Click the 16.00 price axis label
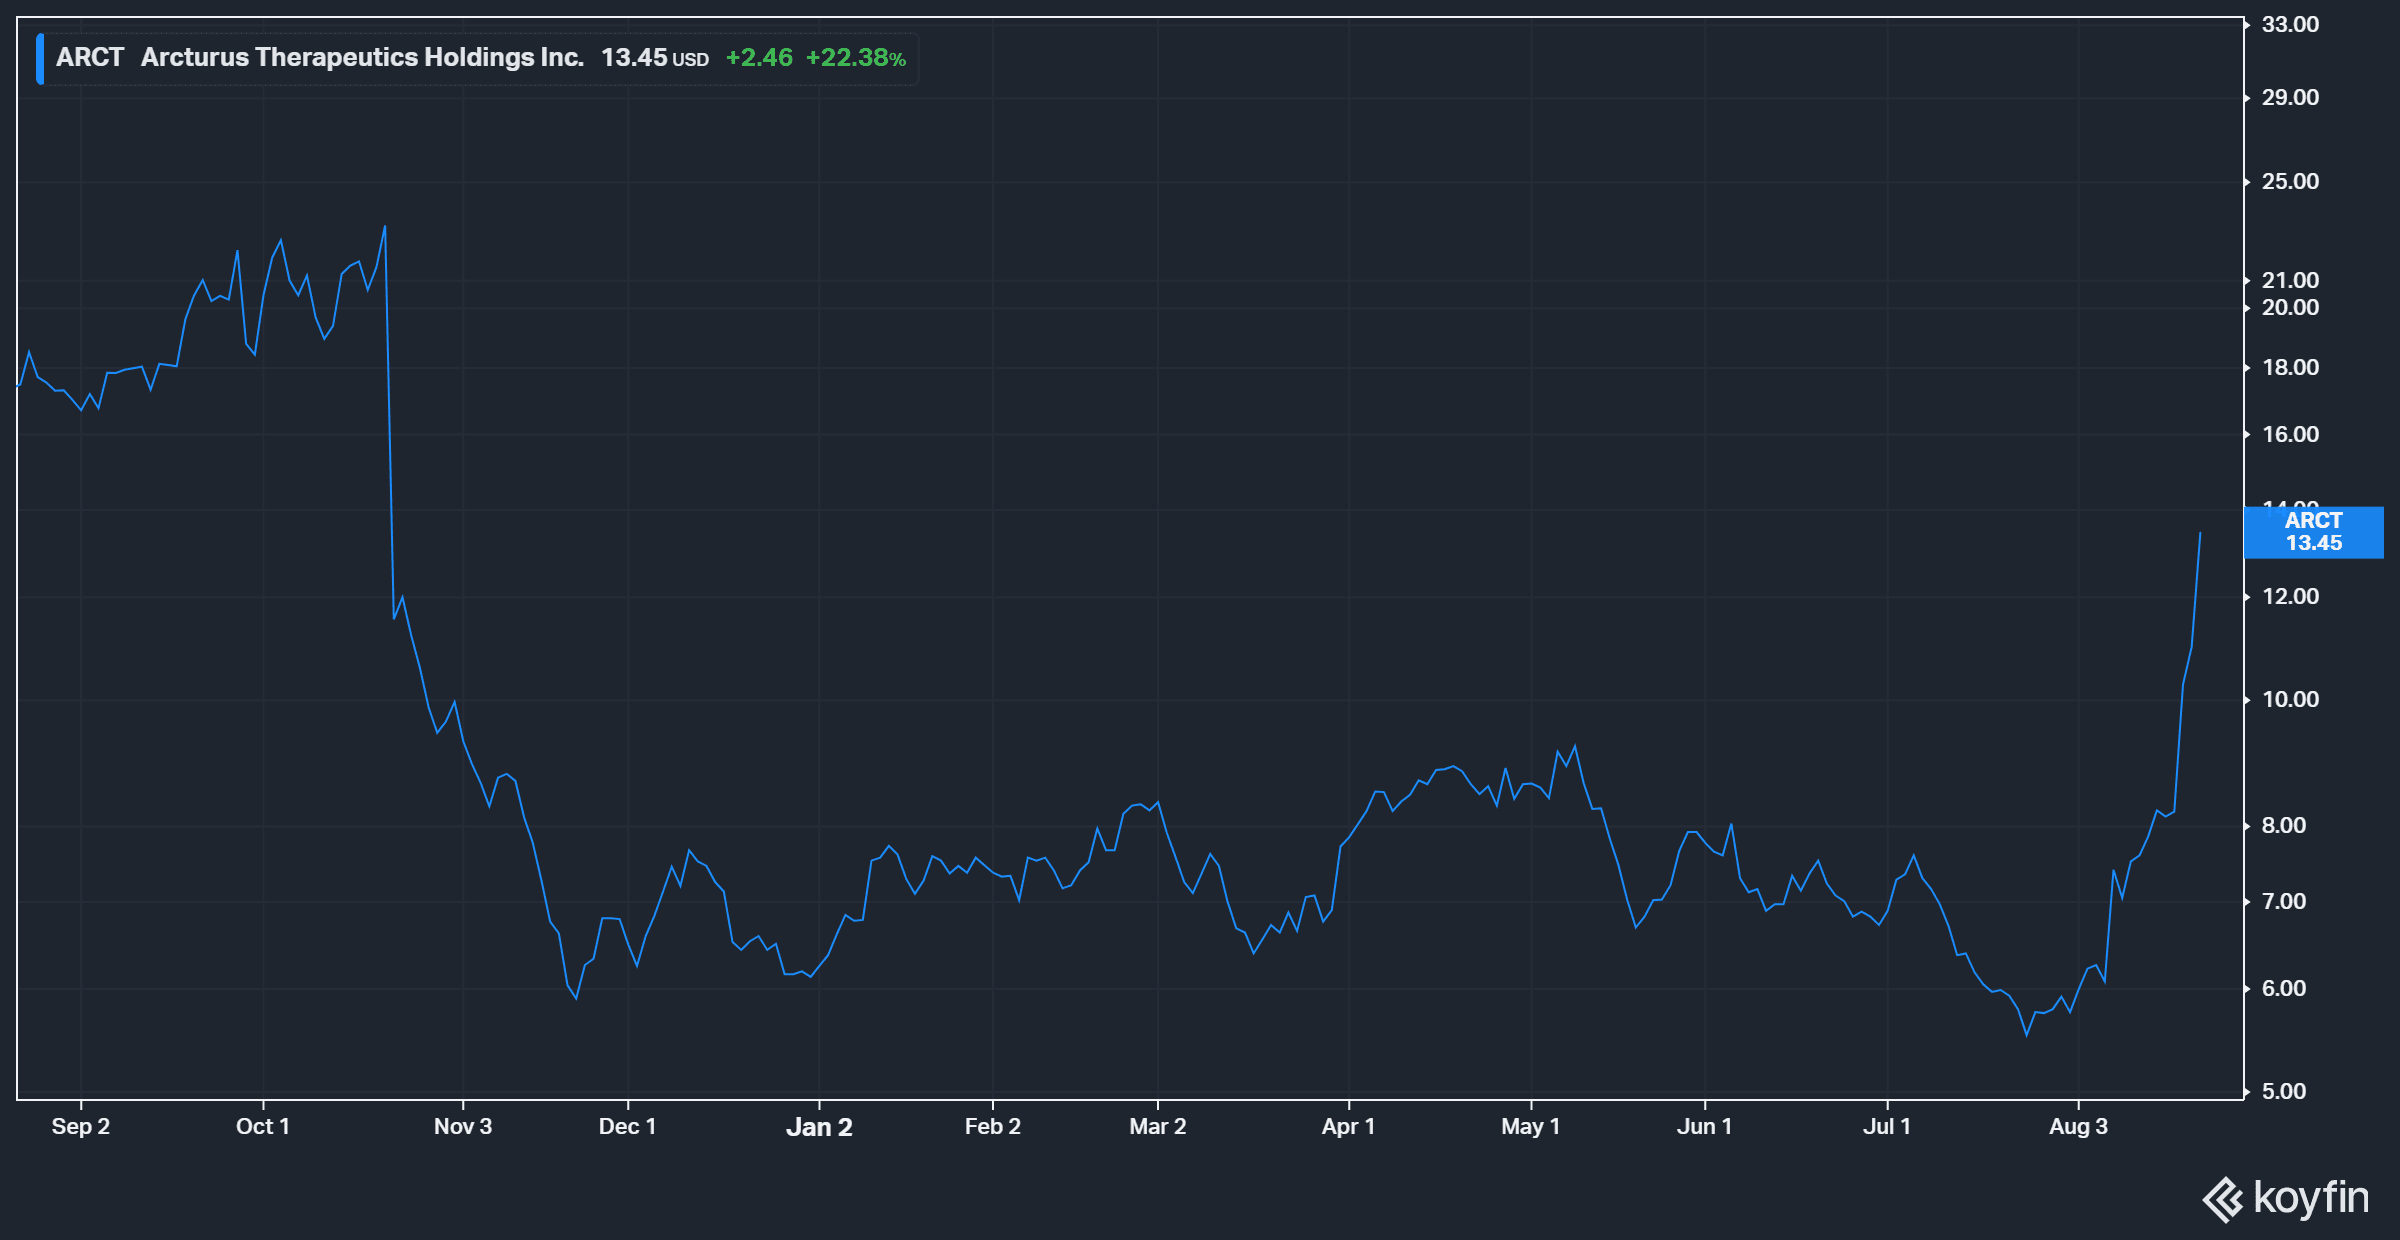This screenshot has height=1240, width=2400. (x=2290, y=435)
